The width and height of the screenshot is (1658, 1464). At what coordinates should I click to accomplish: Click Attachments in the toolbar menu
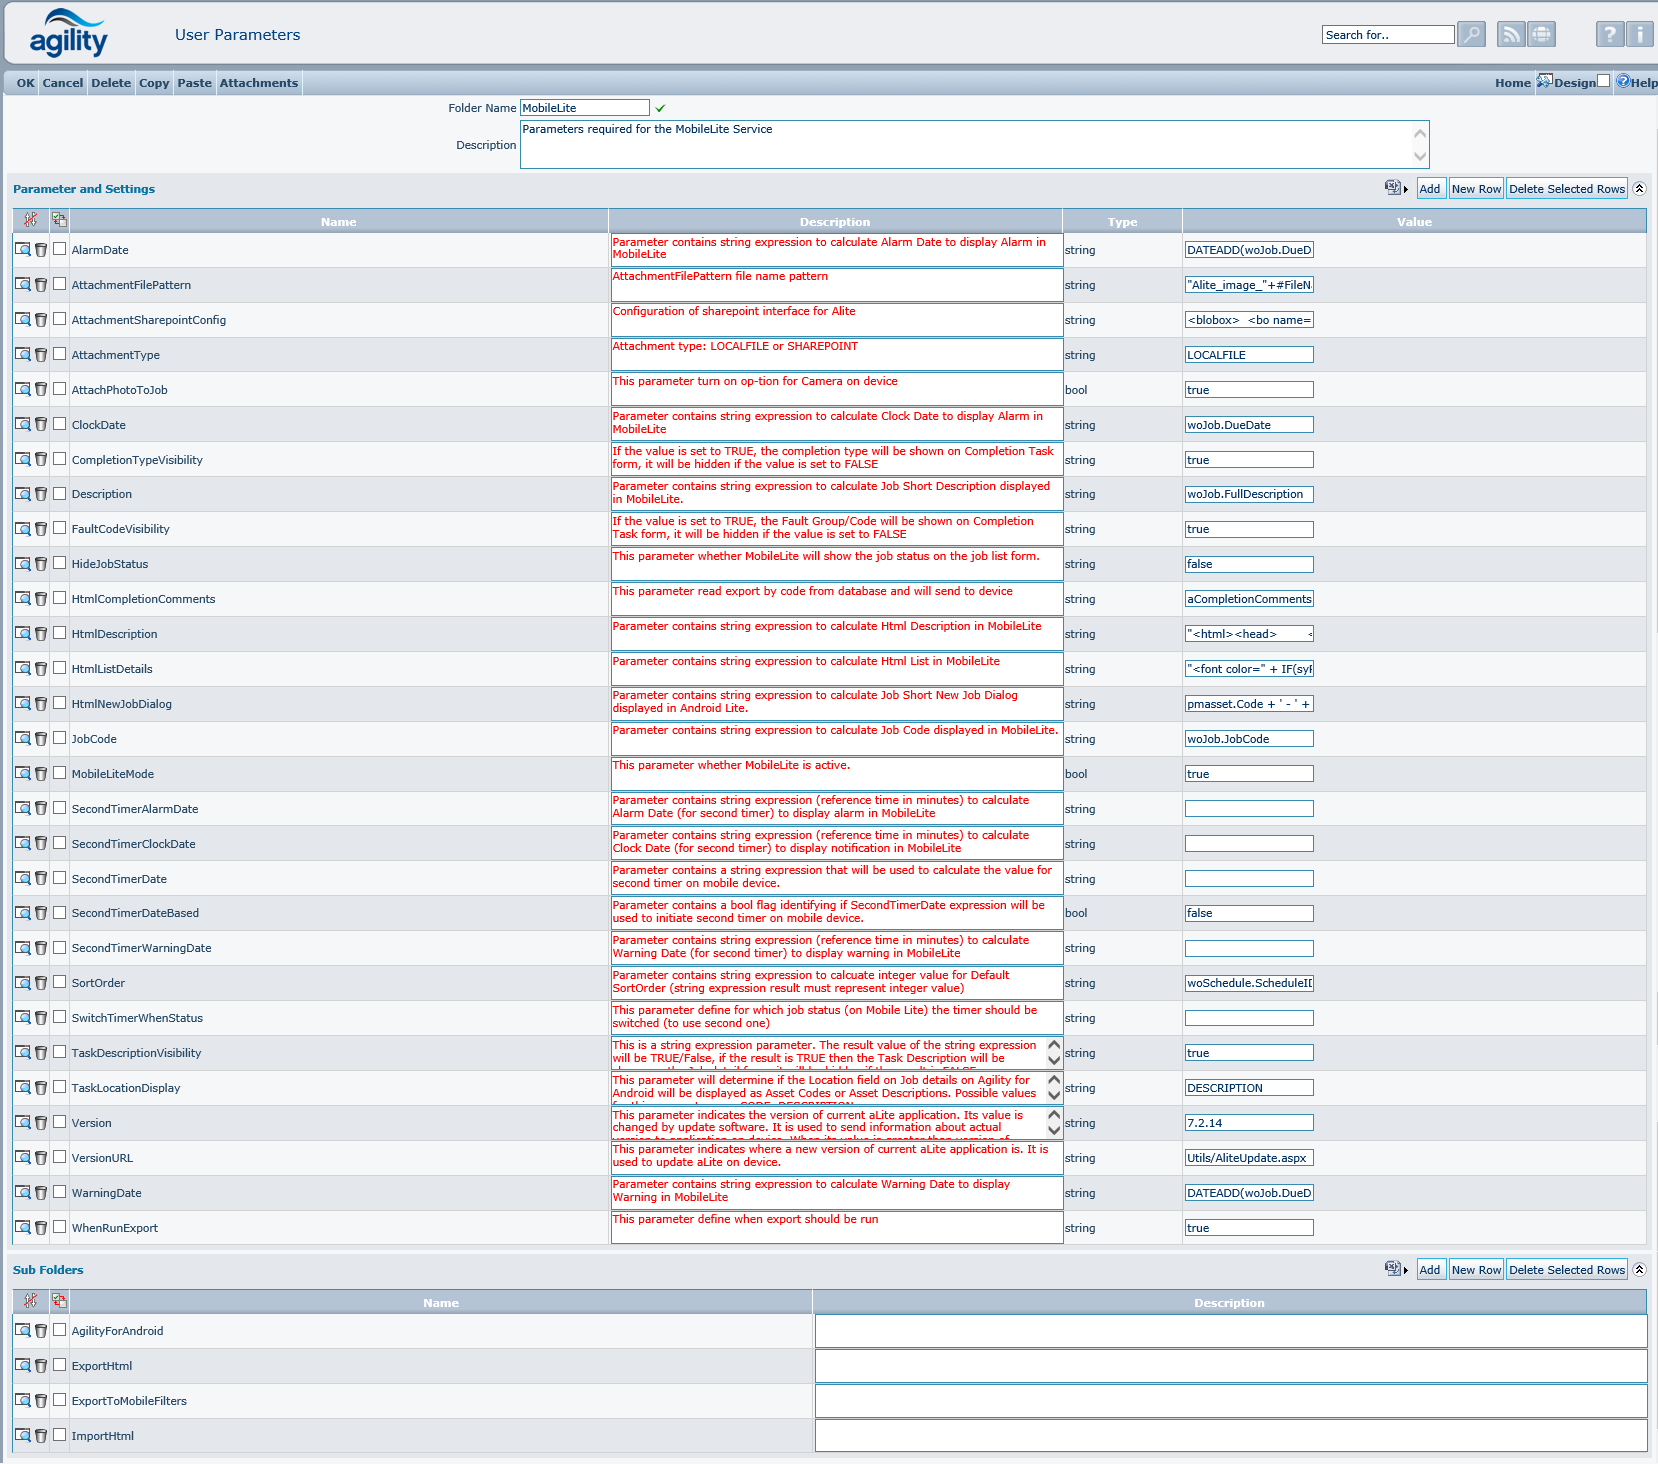click(x=259, y=83)
